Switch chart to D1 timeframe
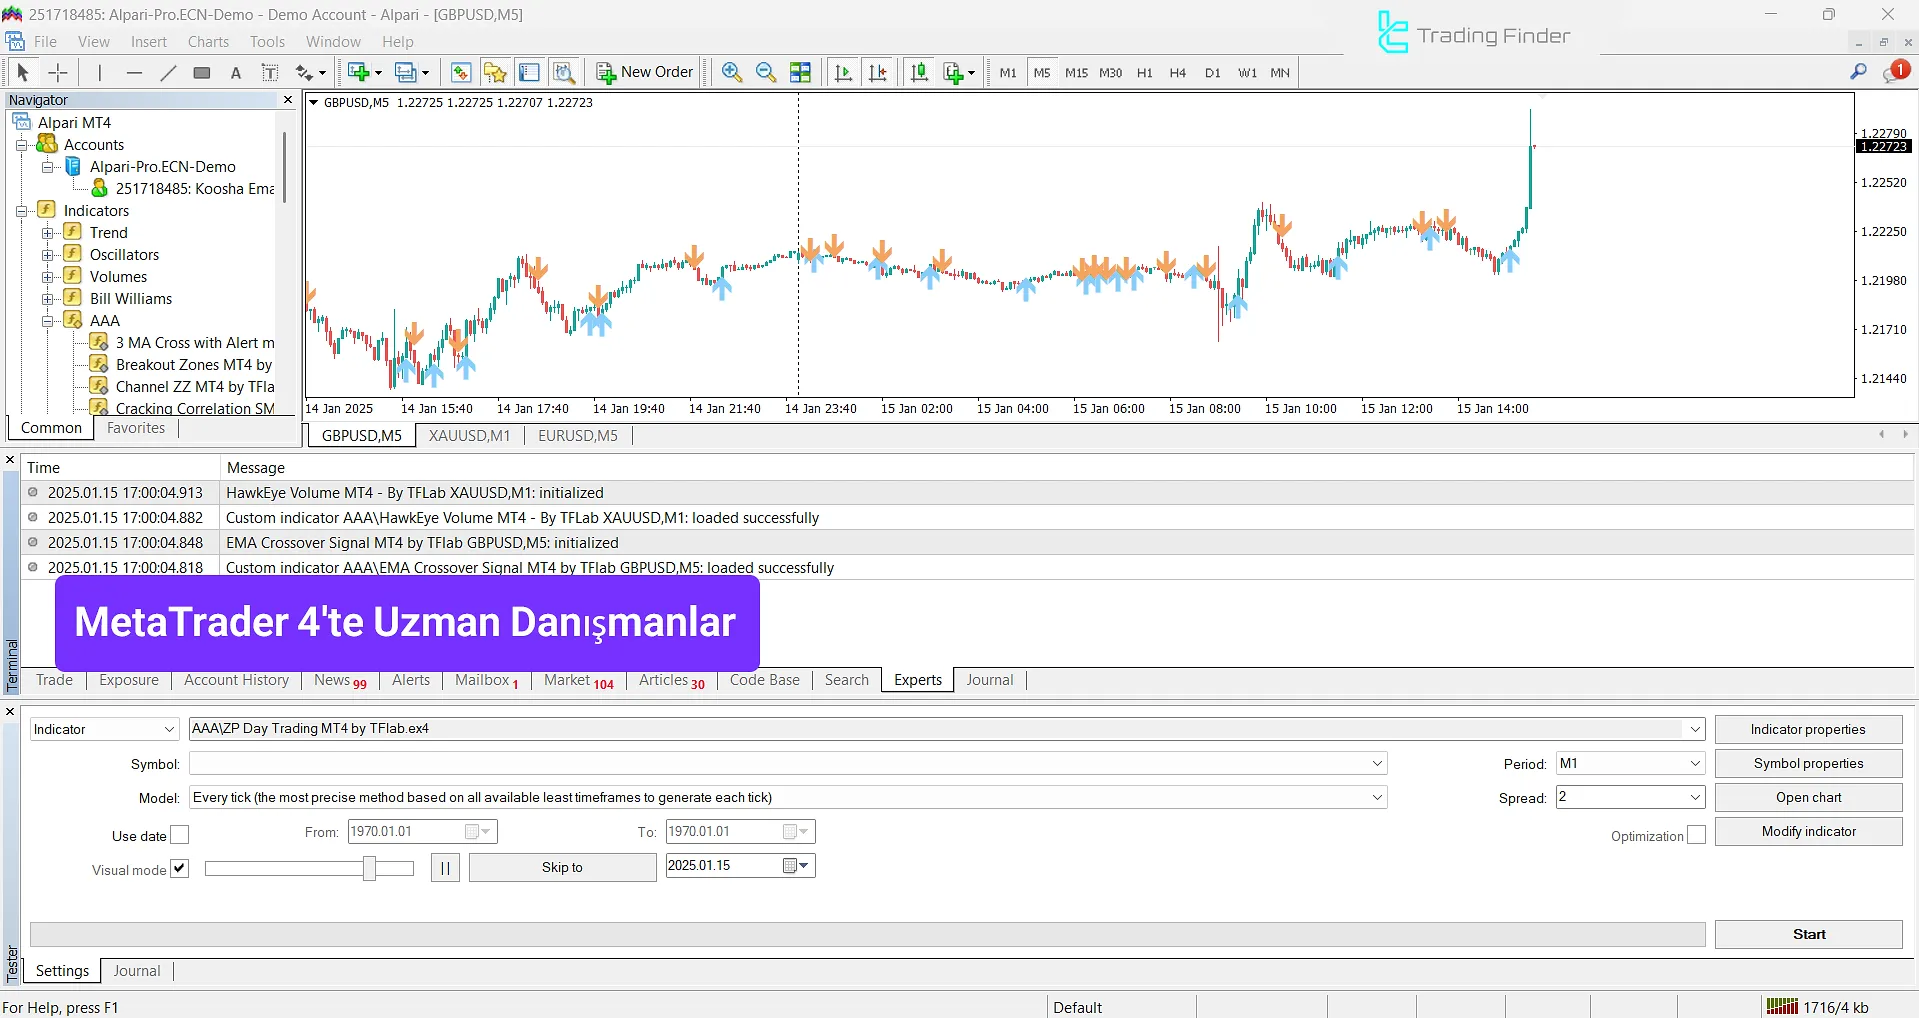This screenshot has width=1919, height=1018. 1213,73
